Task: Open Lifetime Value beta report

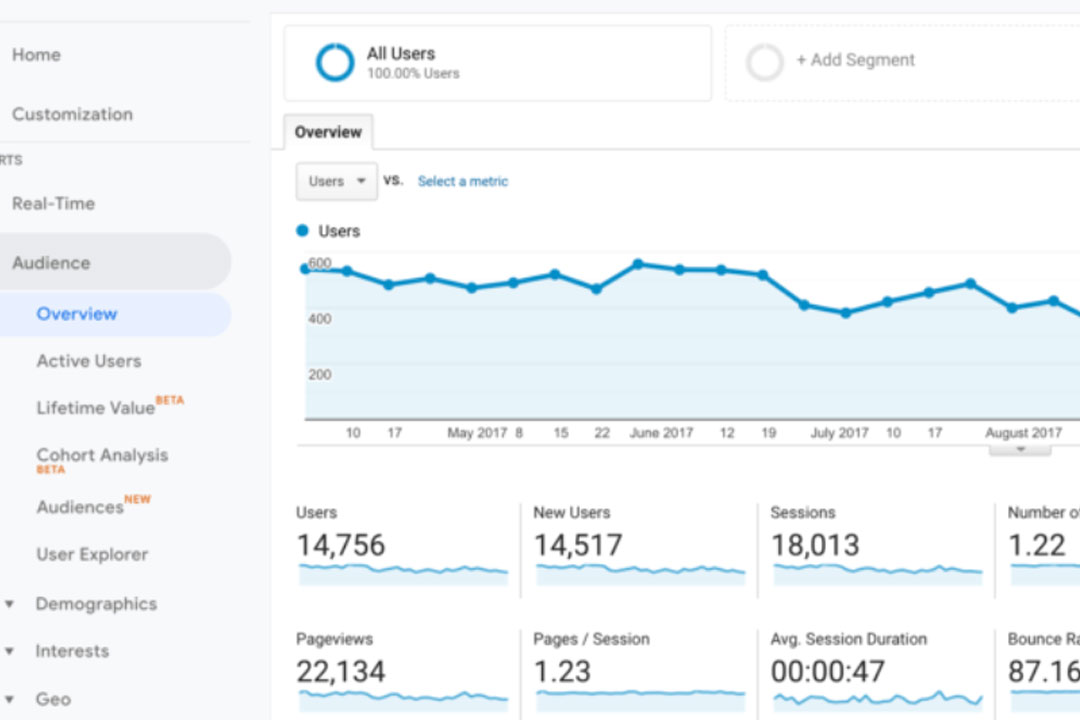Action: (96, 408)
